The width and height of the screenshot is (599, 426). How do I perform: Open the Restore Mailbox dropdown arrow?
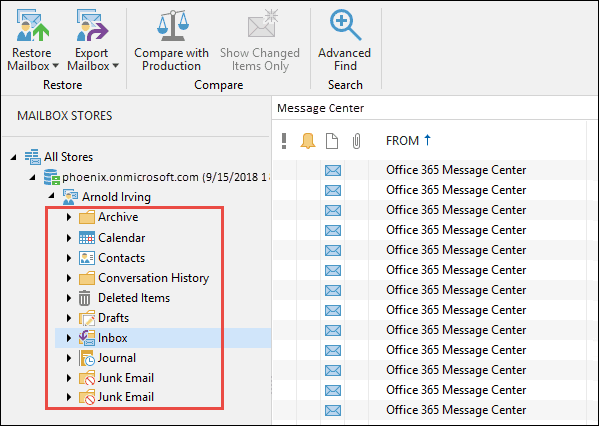click(x=55, y=66)
